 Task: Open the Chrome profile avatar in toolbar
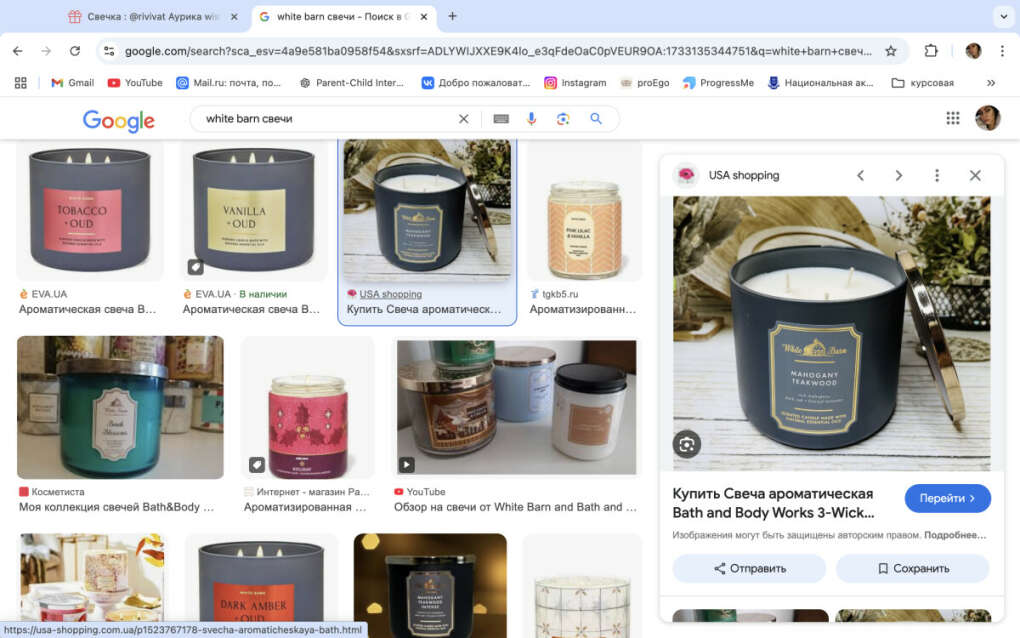click(x=973, y=51)
